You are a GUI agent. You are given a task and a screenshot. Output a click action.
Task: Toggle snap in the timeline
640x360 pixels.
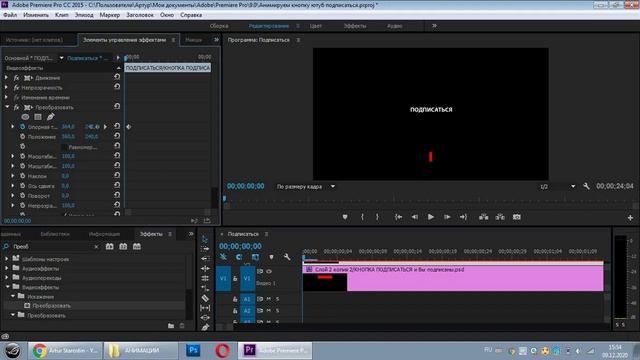click(x=239, y=257)
